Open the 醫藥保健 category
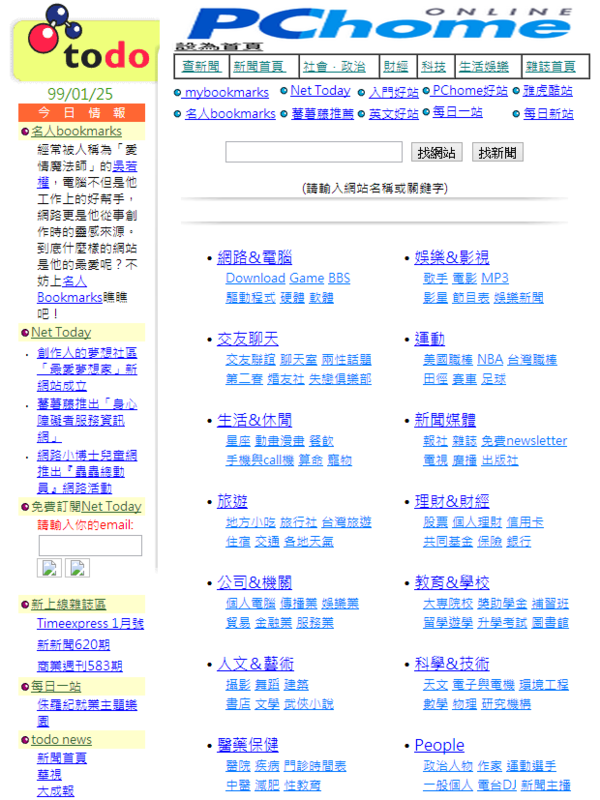Image resolution: width=600 pixels, height=800 pixels. (x=248, y=745)
